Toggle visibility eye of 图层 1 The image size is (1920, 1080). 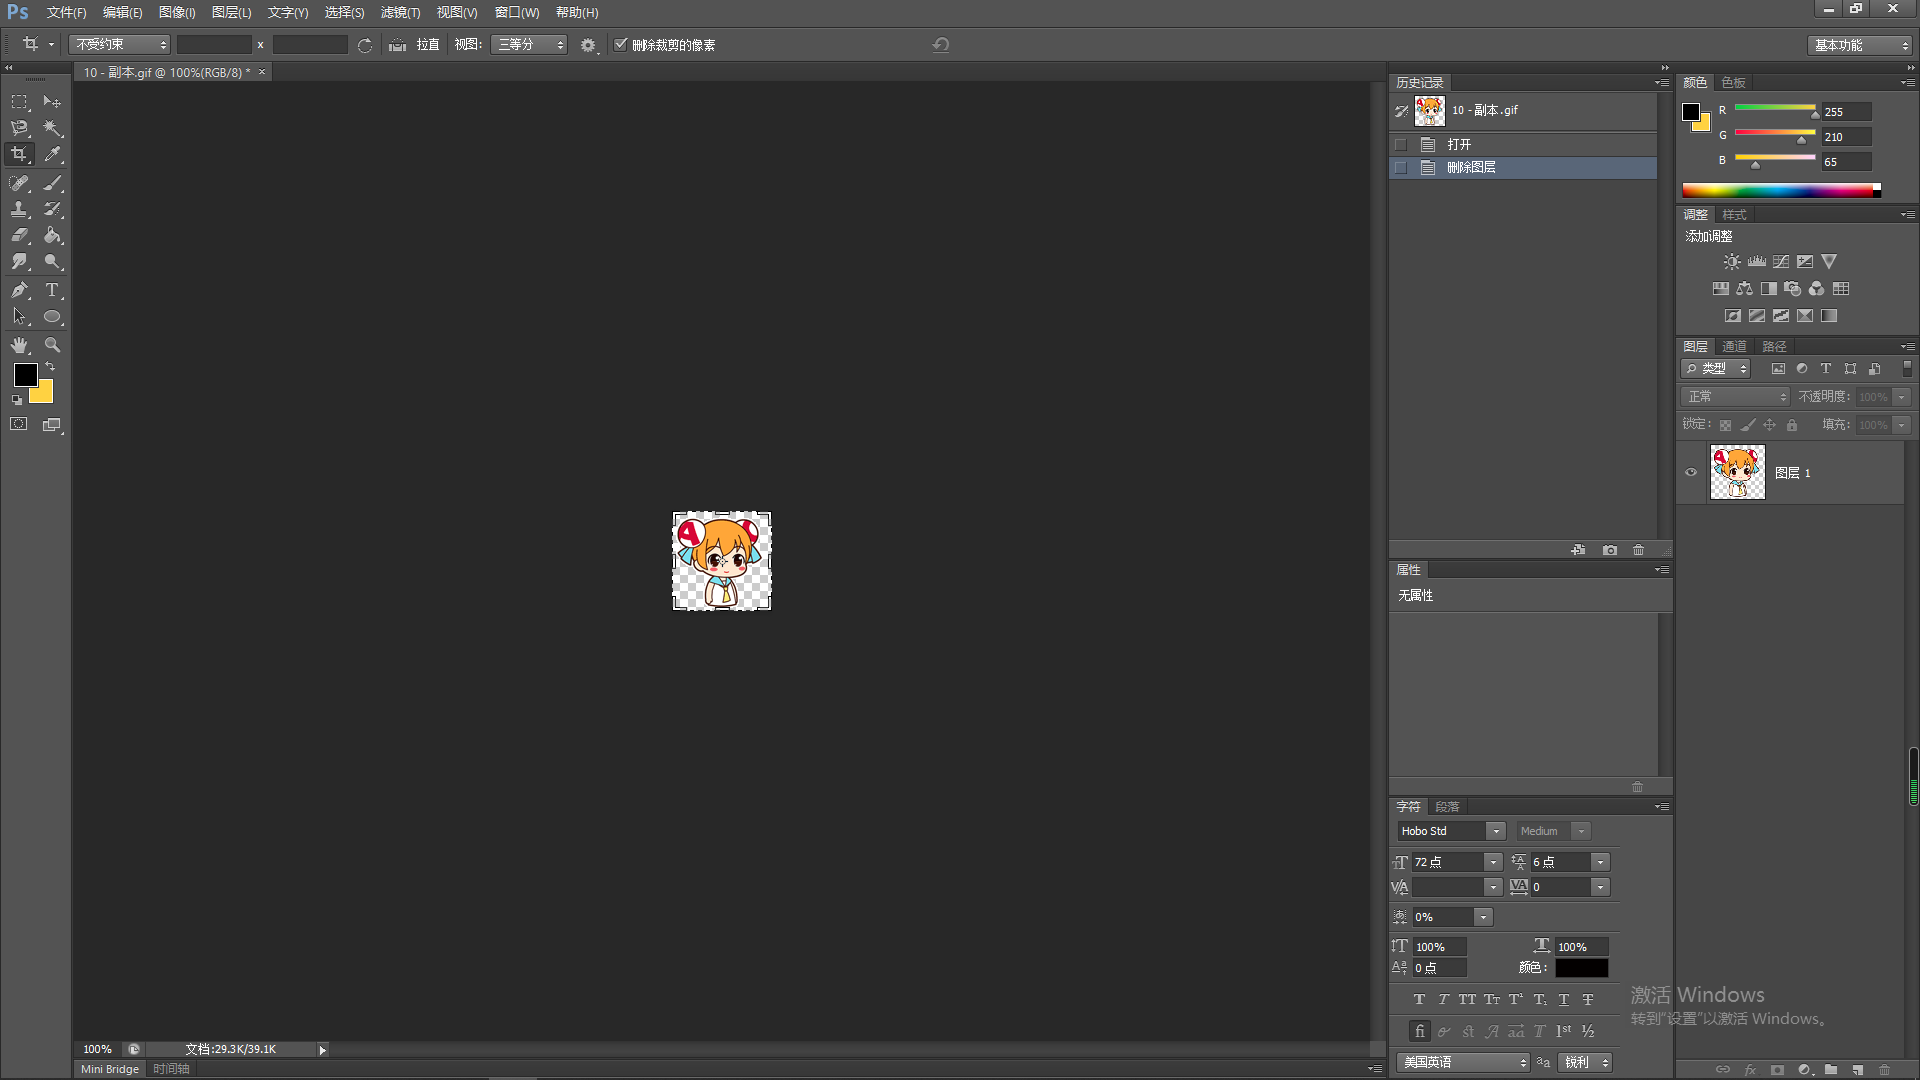pyautogui.click(x=1691, y=473)
